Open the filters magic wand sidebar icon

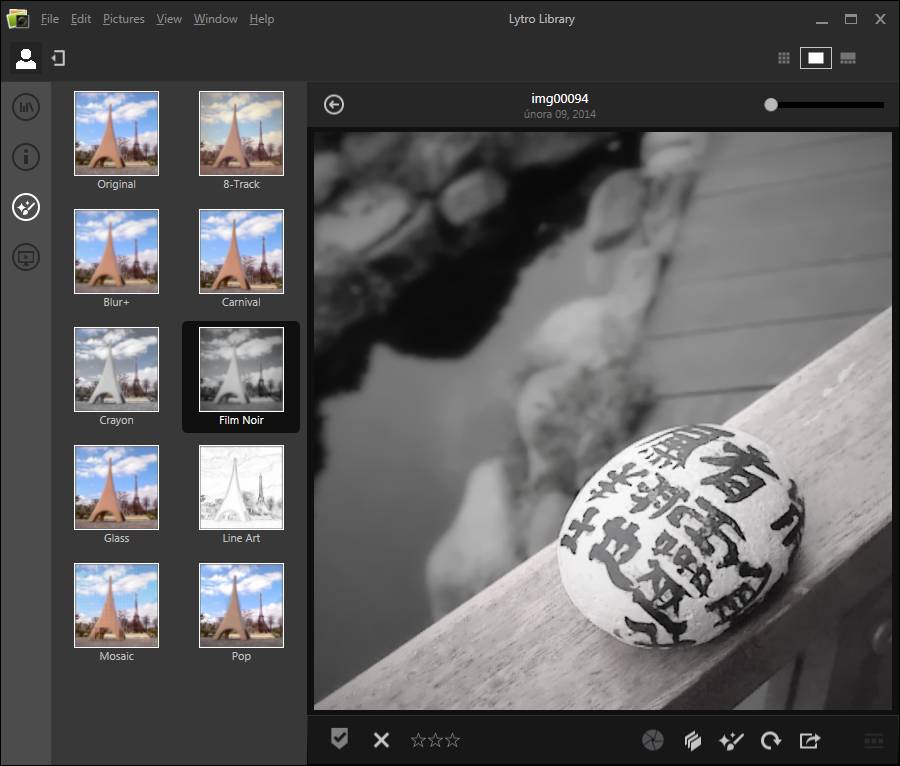[26, 207]
